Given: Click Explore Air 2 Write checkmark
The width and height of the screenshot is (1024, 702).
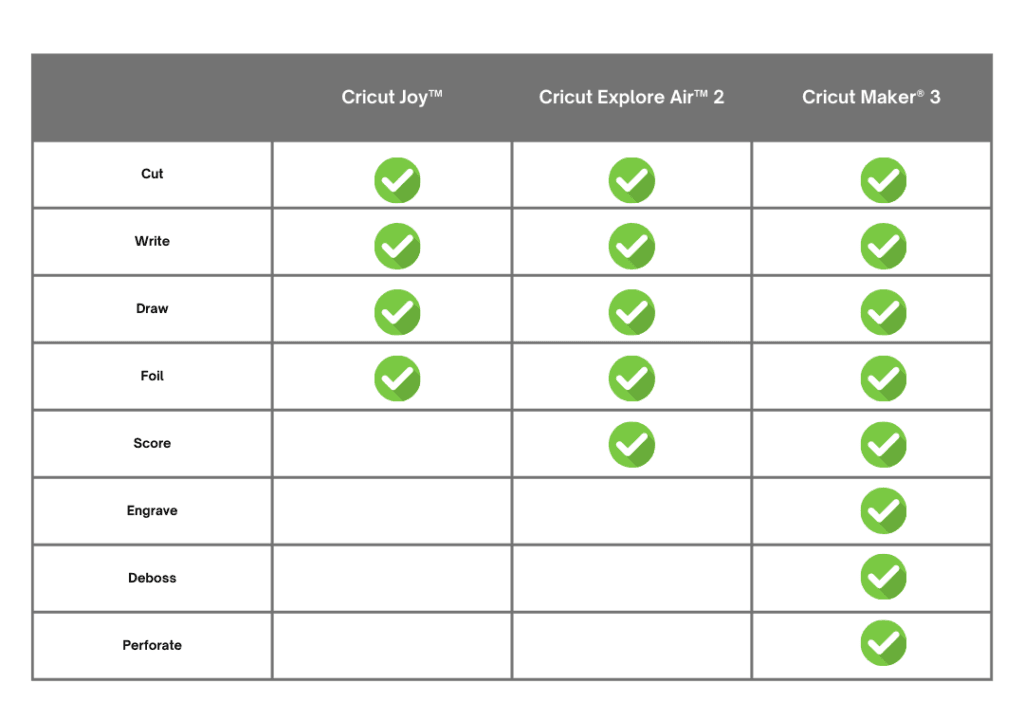Looking at the screenshot, I should [x=631, y=246].
